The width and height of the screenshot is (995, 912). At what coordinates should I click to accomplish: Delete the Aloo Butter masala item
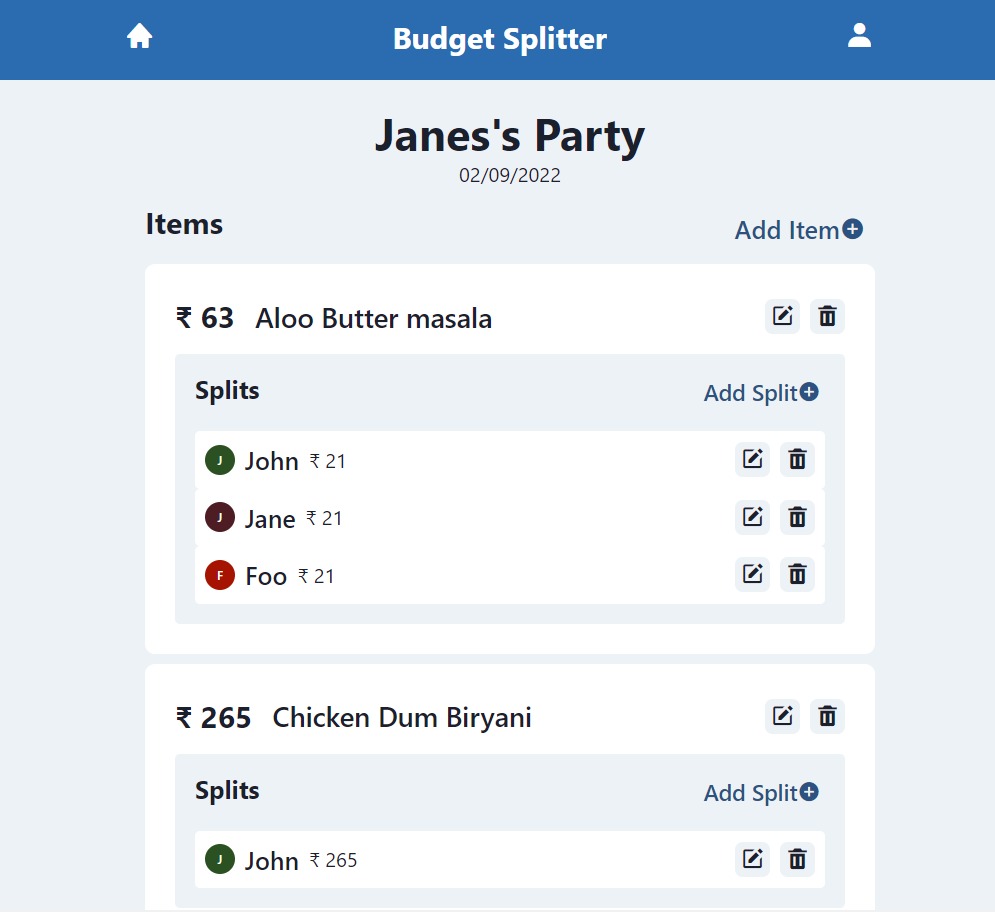coord(827,316)
